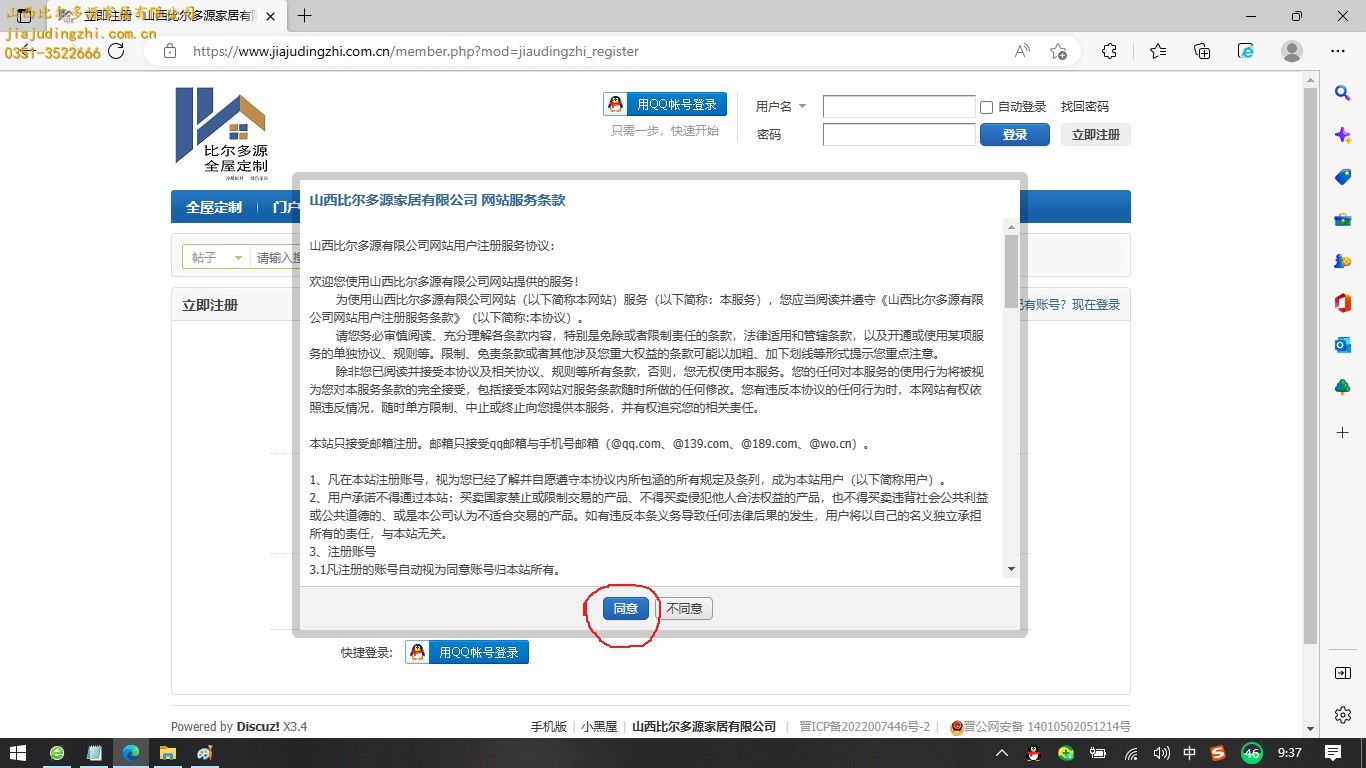
Task: Open the 全屋定制 navigation tab
Action: point(214,207)
